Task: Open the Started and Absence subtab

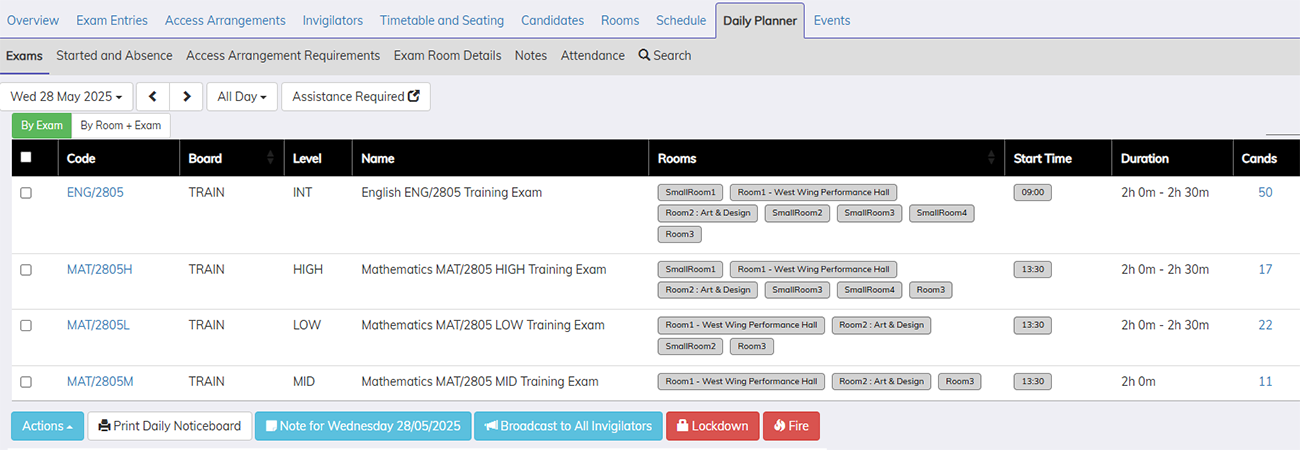Action: pos(114,56)
